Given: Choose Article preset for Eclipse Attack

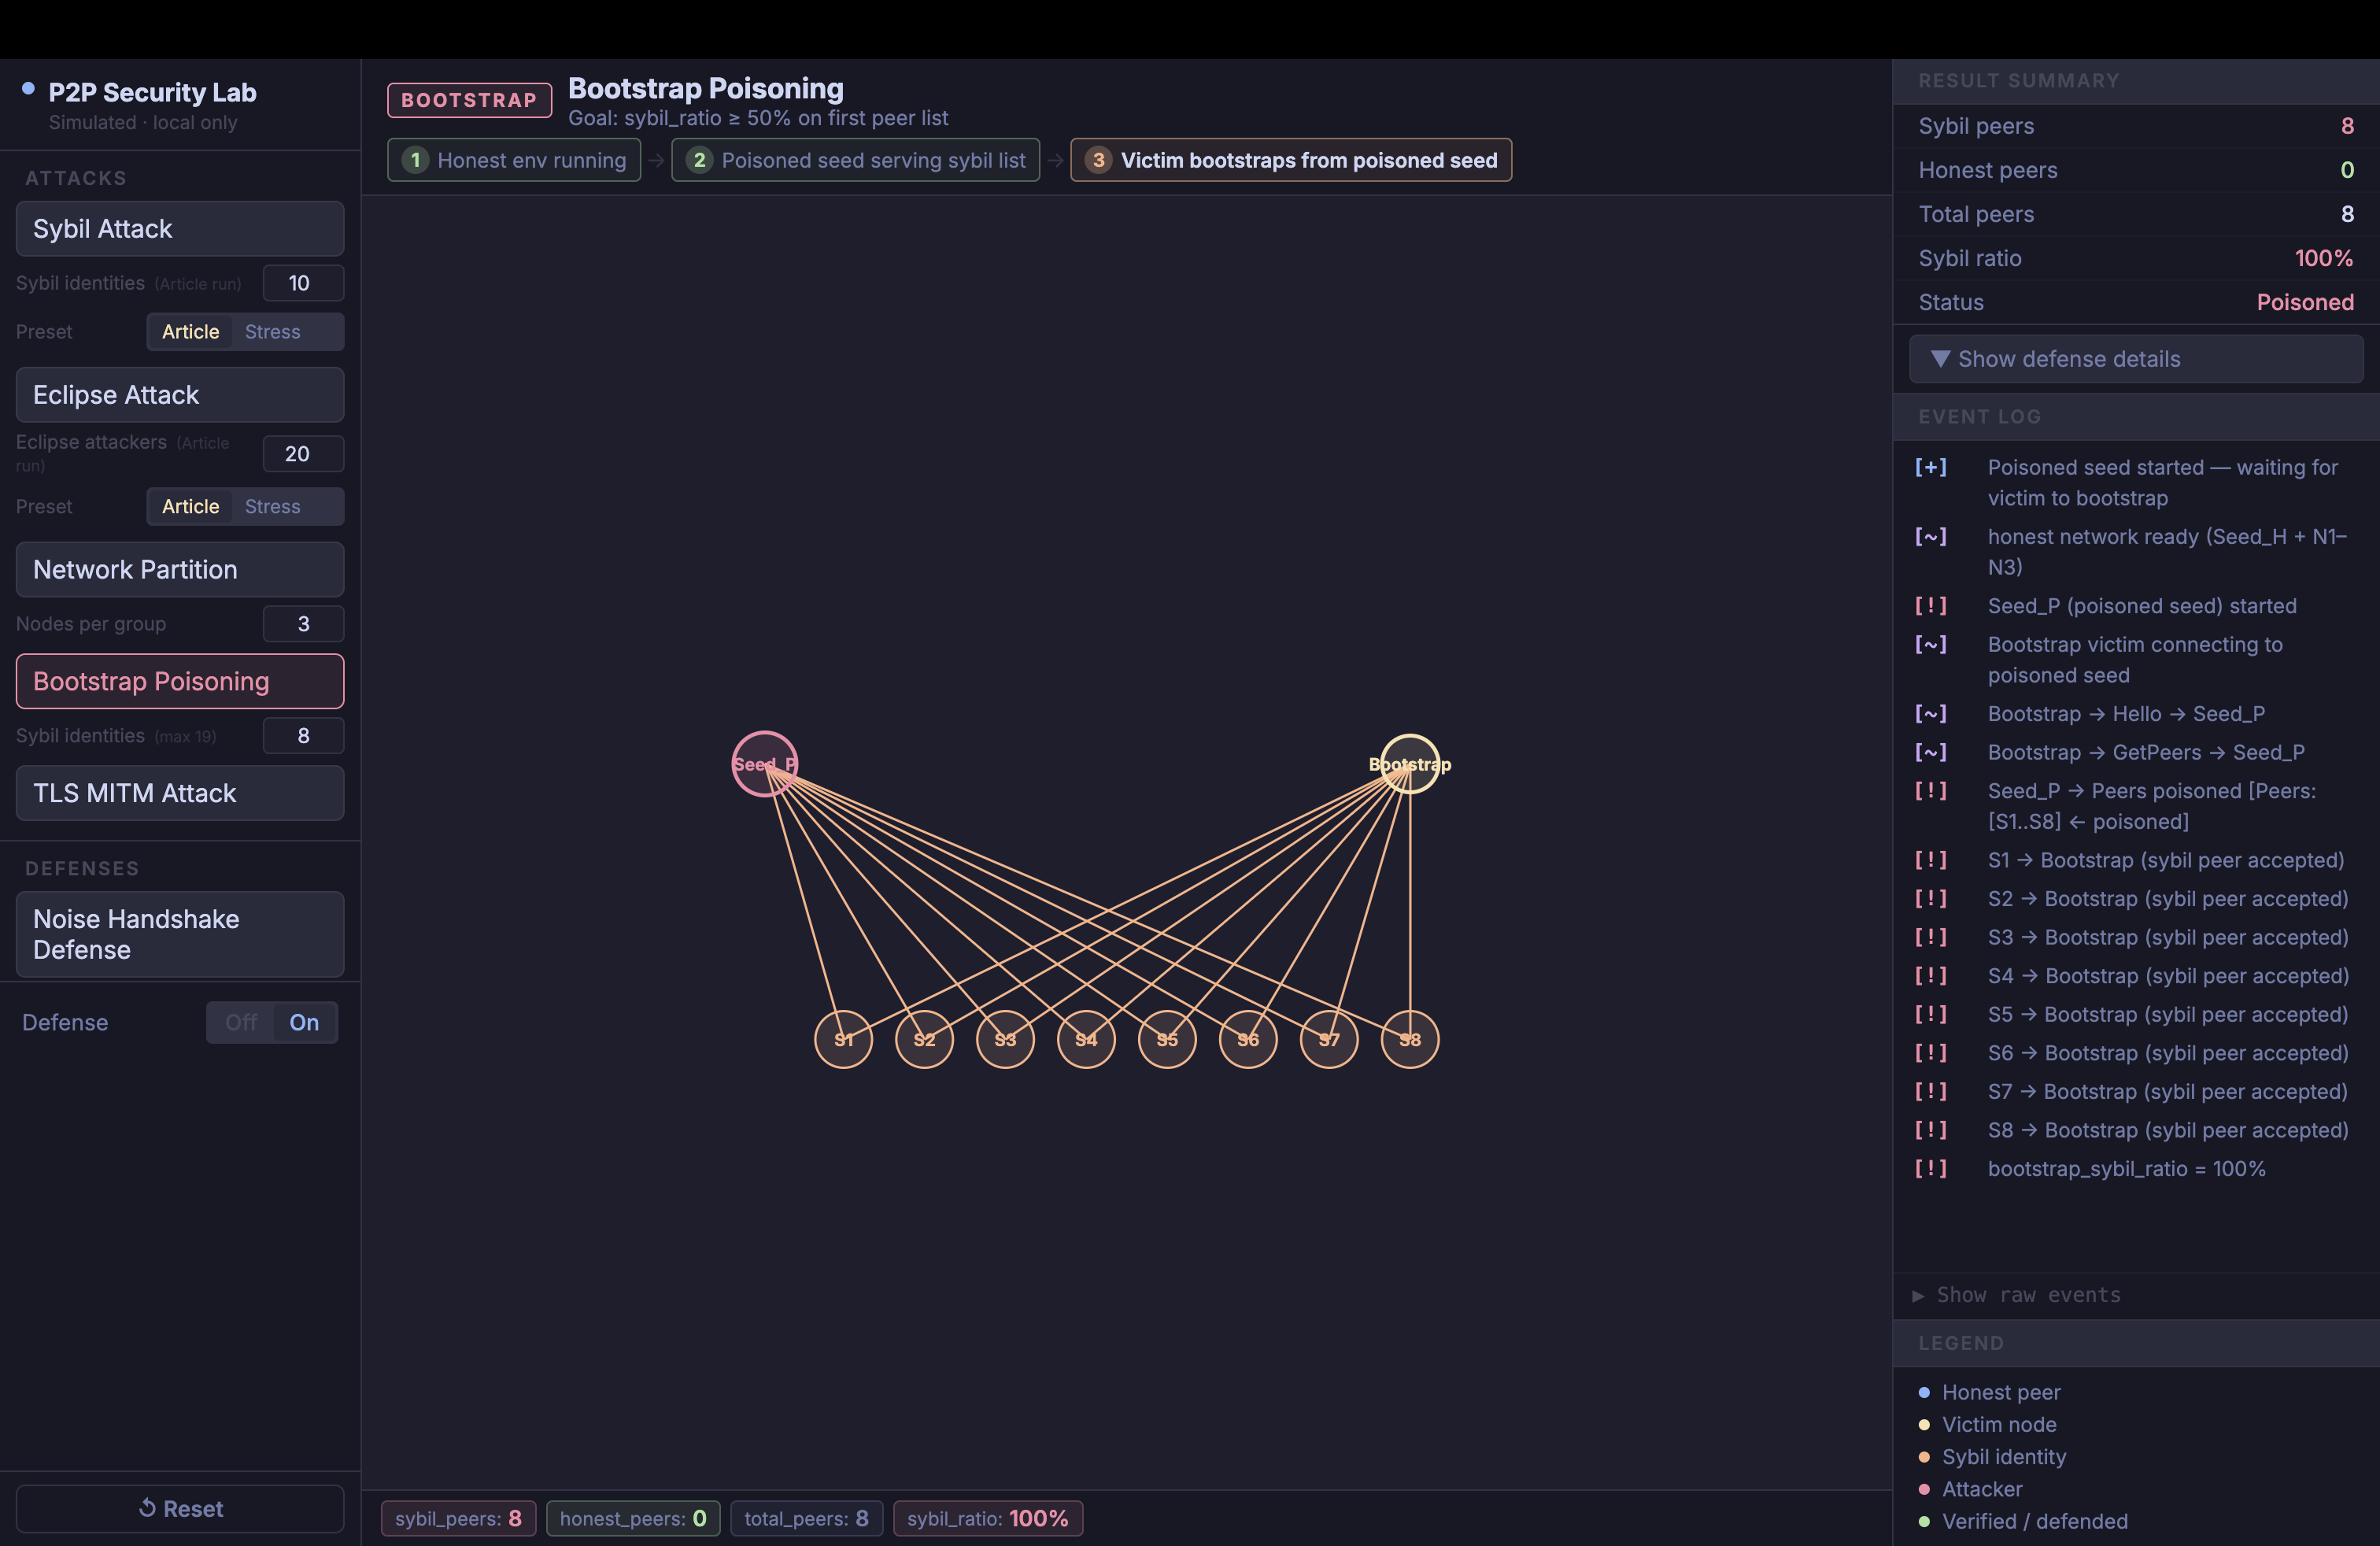Looking at the screenshot, I should 190,506.
